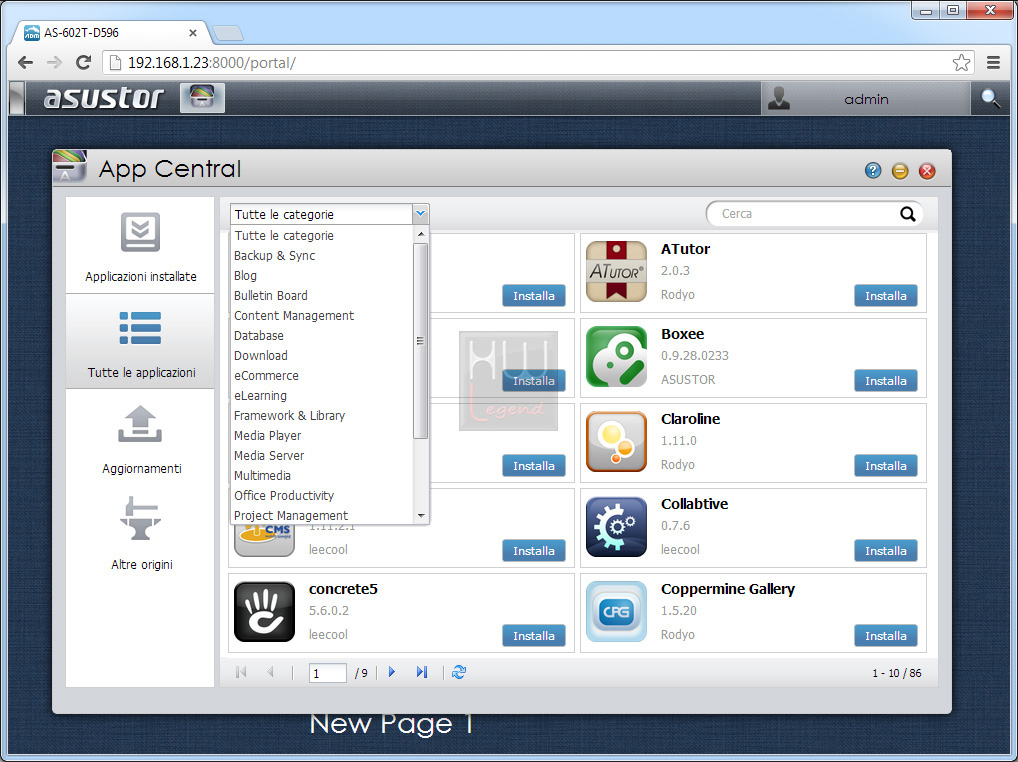The height and width of the screenshot is (762, 1018).
Task: Open Applicazioni installate section
Action: click(x=140, y=245)
